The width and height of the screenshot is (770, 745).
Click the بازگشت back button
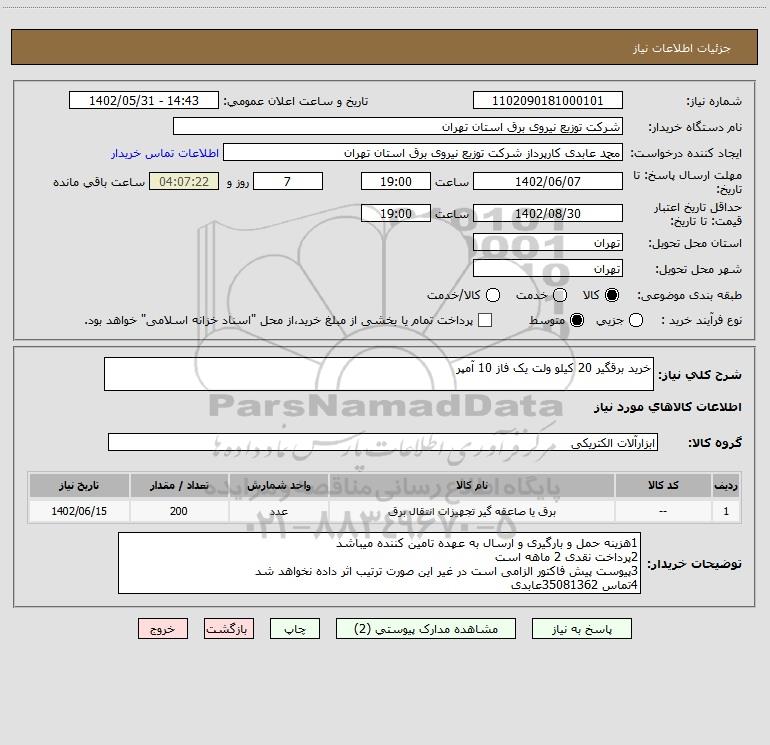pyautogui.click(x=229, y=629)
